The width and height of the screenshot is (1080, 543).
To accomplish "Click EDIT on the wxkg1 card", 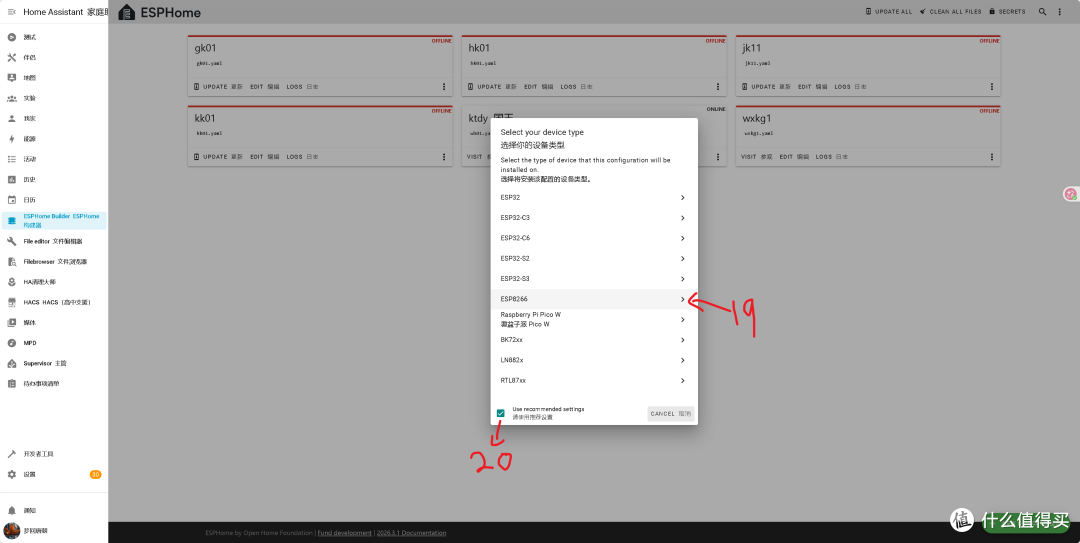I will (x=794, y=157).
